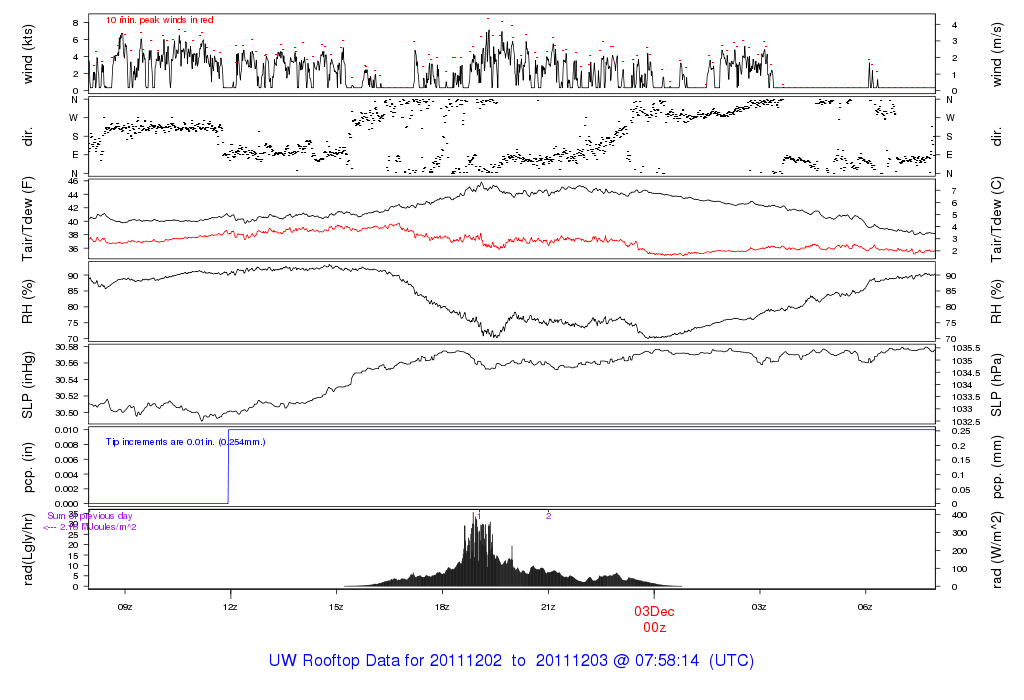
Task: Select the 15z time axis tick label
Action: point(336,607)
